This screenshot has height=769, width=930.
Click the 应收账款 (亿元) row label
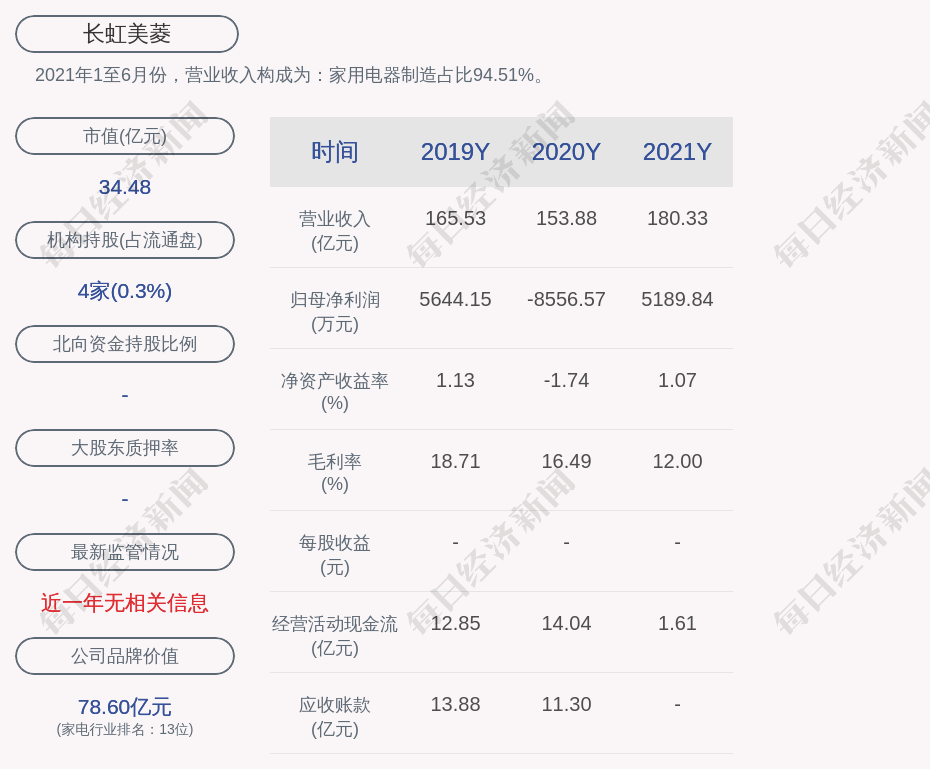(335, 717)
